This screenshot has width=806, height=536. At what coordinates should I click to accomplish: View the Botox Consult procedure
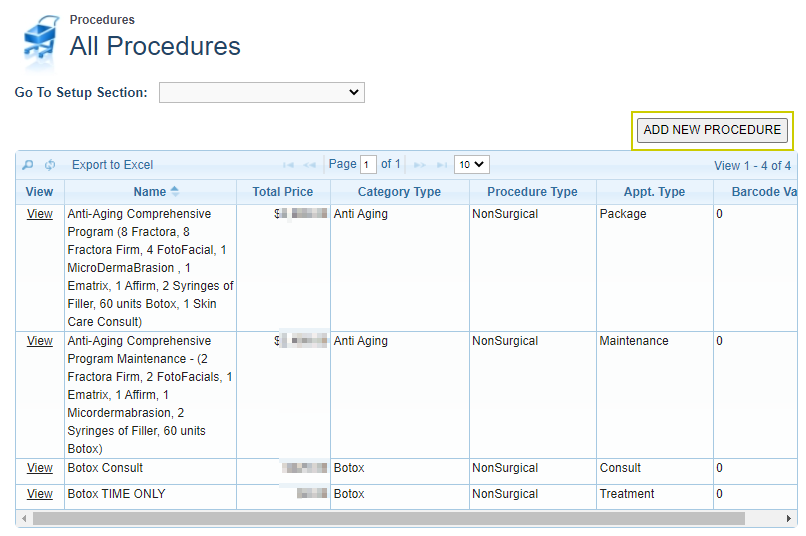40,468
